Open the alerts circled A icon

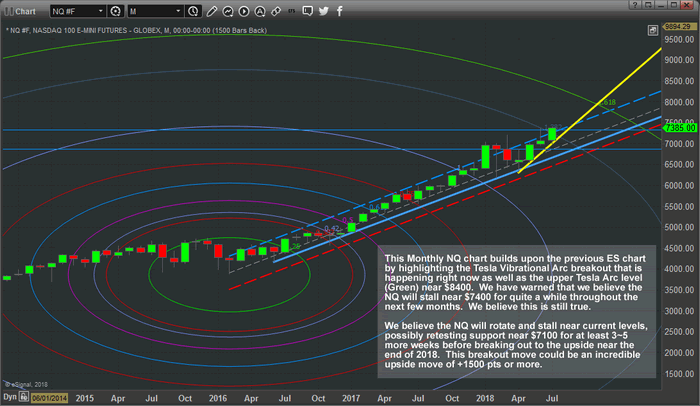pos(260,11)
